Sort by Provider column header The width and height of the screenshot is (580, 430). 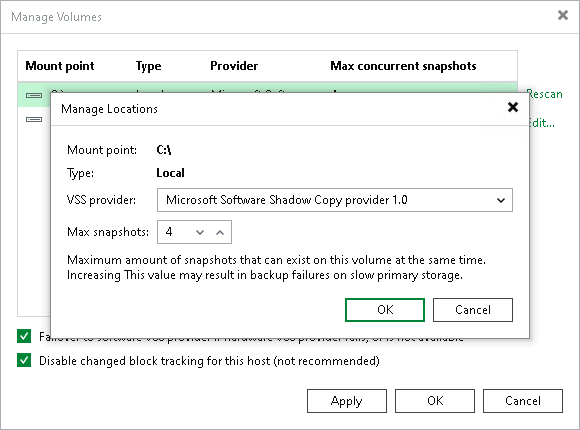coord(234,66)
